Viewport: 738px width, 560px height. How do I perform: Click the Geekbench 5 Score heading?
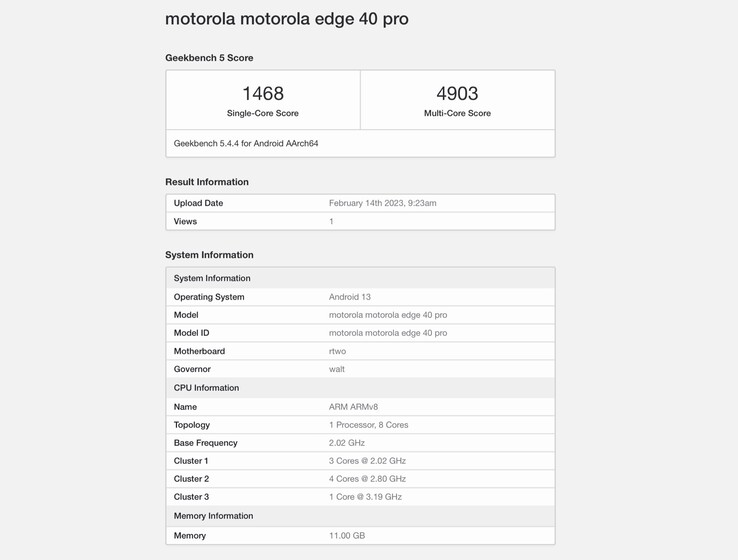point(209,58)
